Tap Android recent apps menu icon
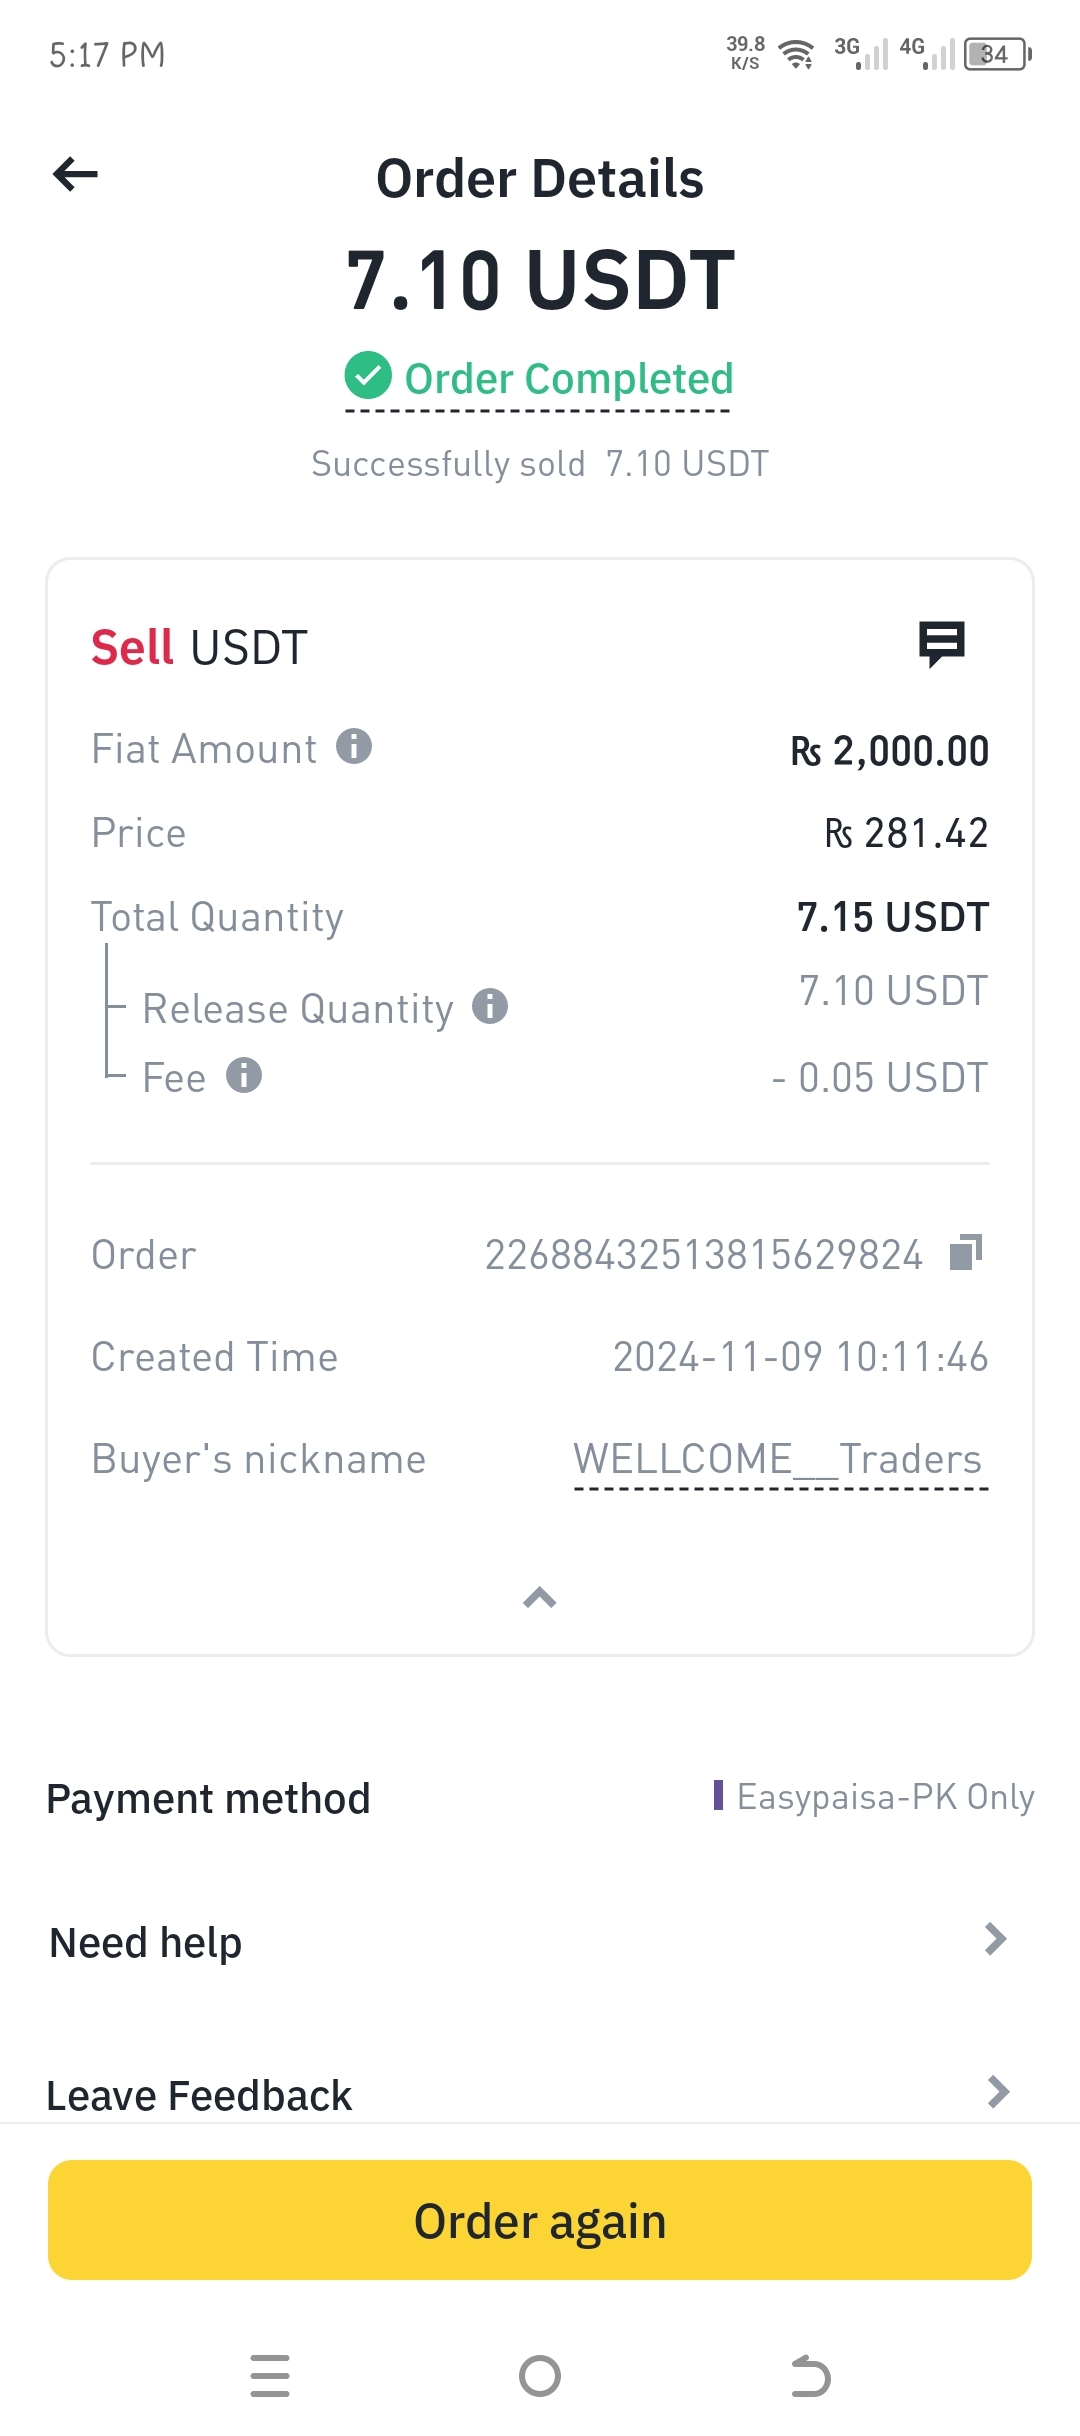The width and height of the screenshot is (1080, 2436). pyautogui.click(x=270, y=2376)
